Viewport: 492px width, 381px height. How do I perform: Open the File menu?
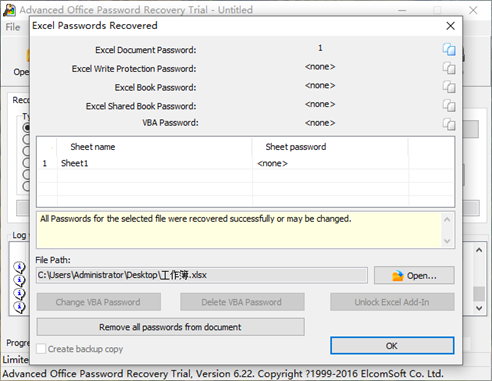coord(13,27)
